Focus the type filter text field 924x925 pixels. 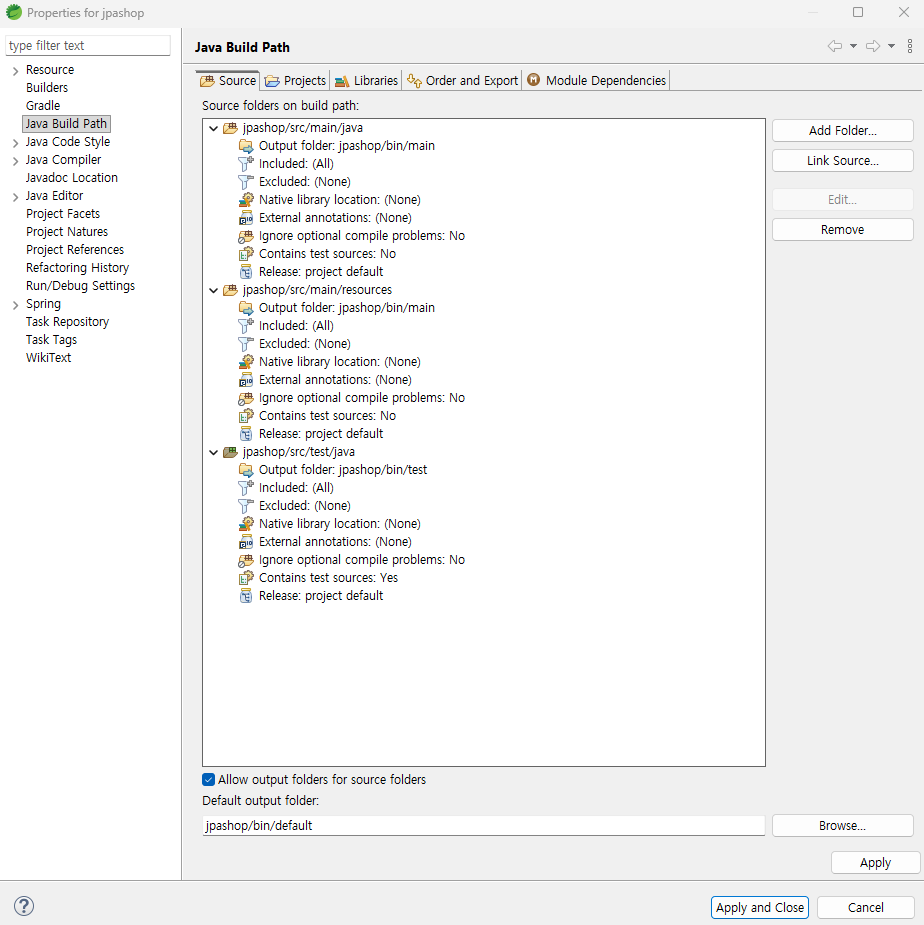[x=88, y=45]
